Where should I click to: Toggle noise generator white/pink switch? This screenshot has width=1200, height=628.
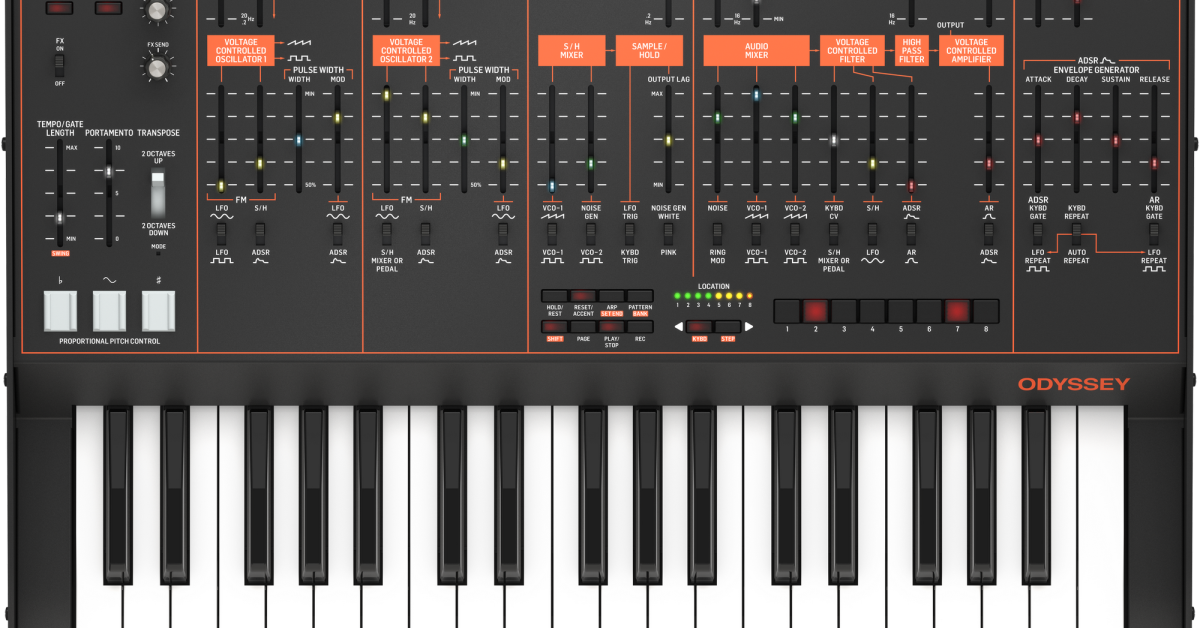click(667, 233)
